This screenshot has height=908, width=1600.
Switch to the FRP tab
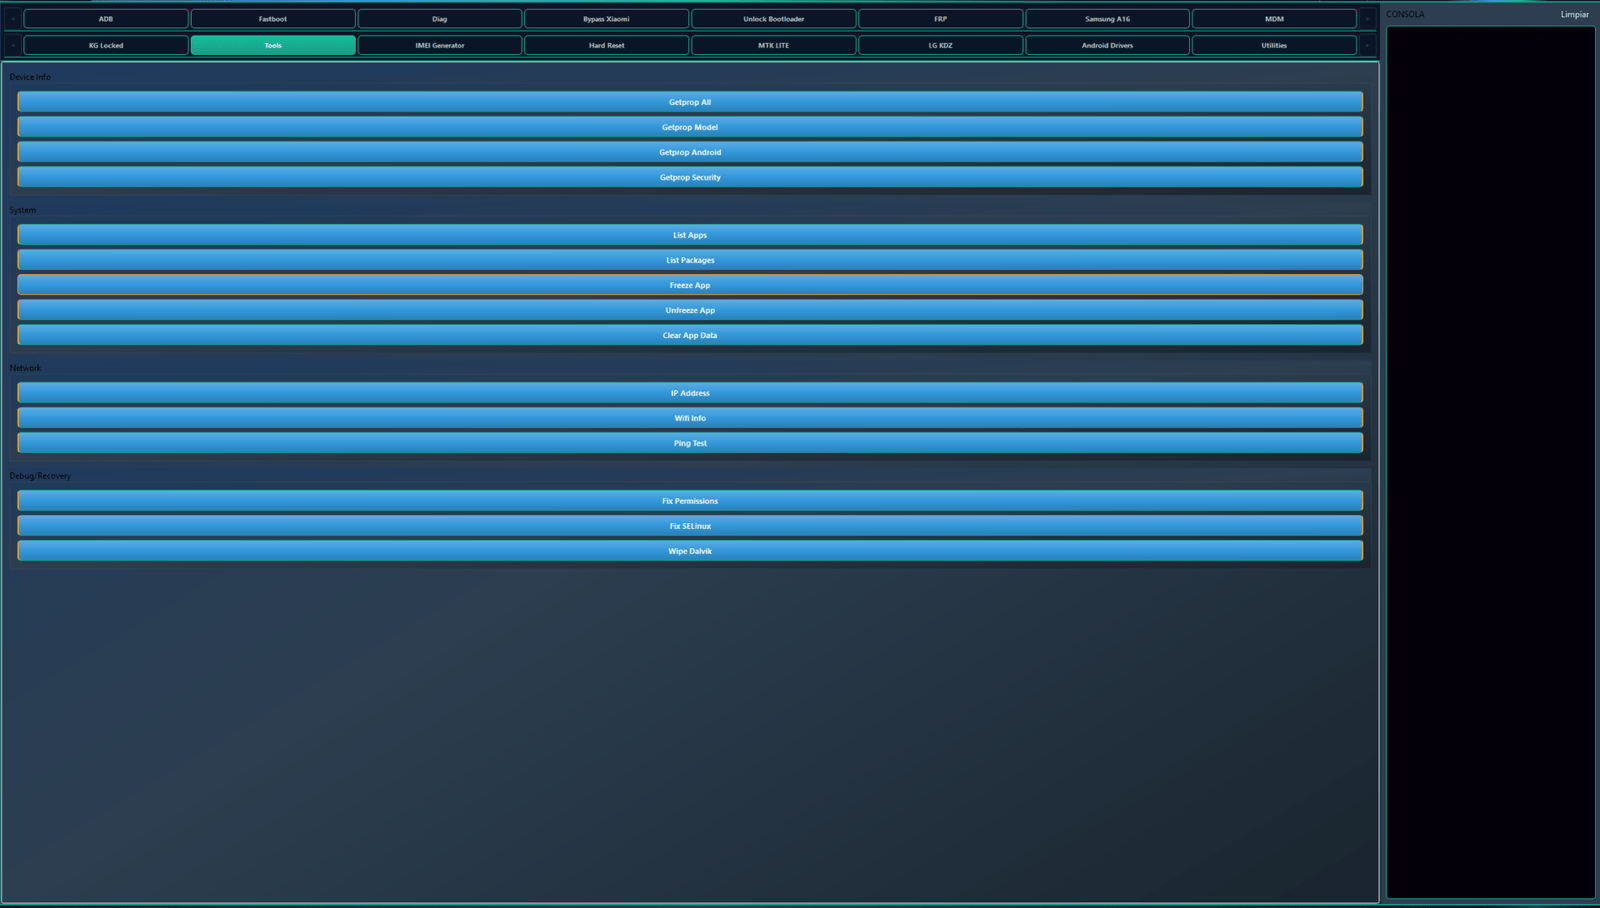tap(940, 19)
